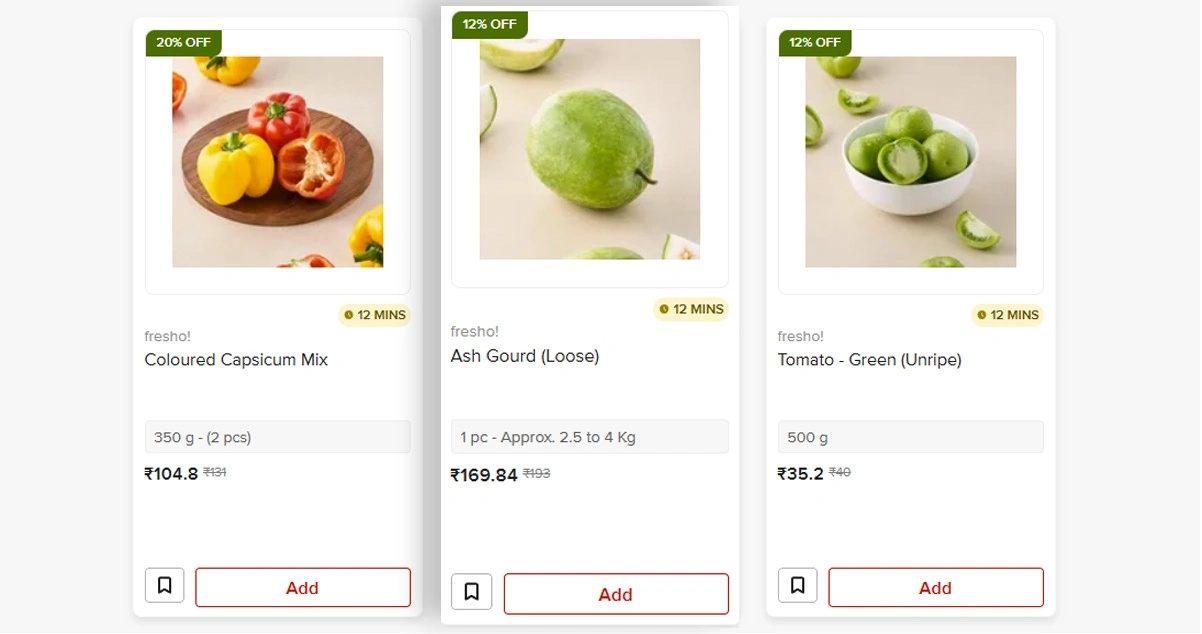This screenshot has width=1202, height=634.
Task: Save Ash Gourd using bookmark icon
Action: click(x=471, y=592)
